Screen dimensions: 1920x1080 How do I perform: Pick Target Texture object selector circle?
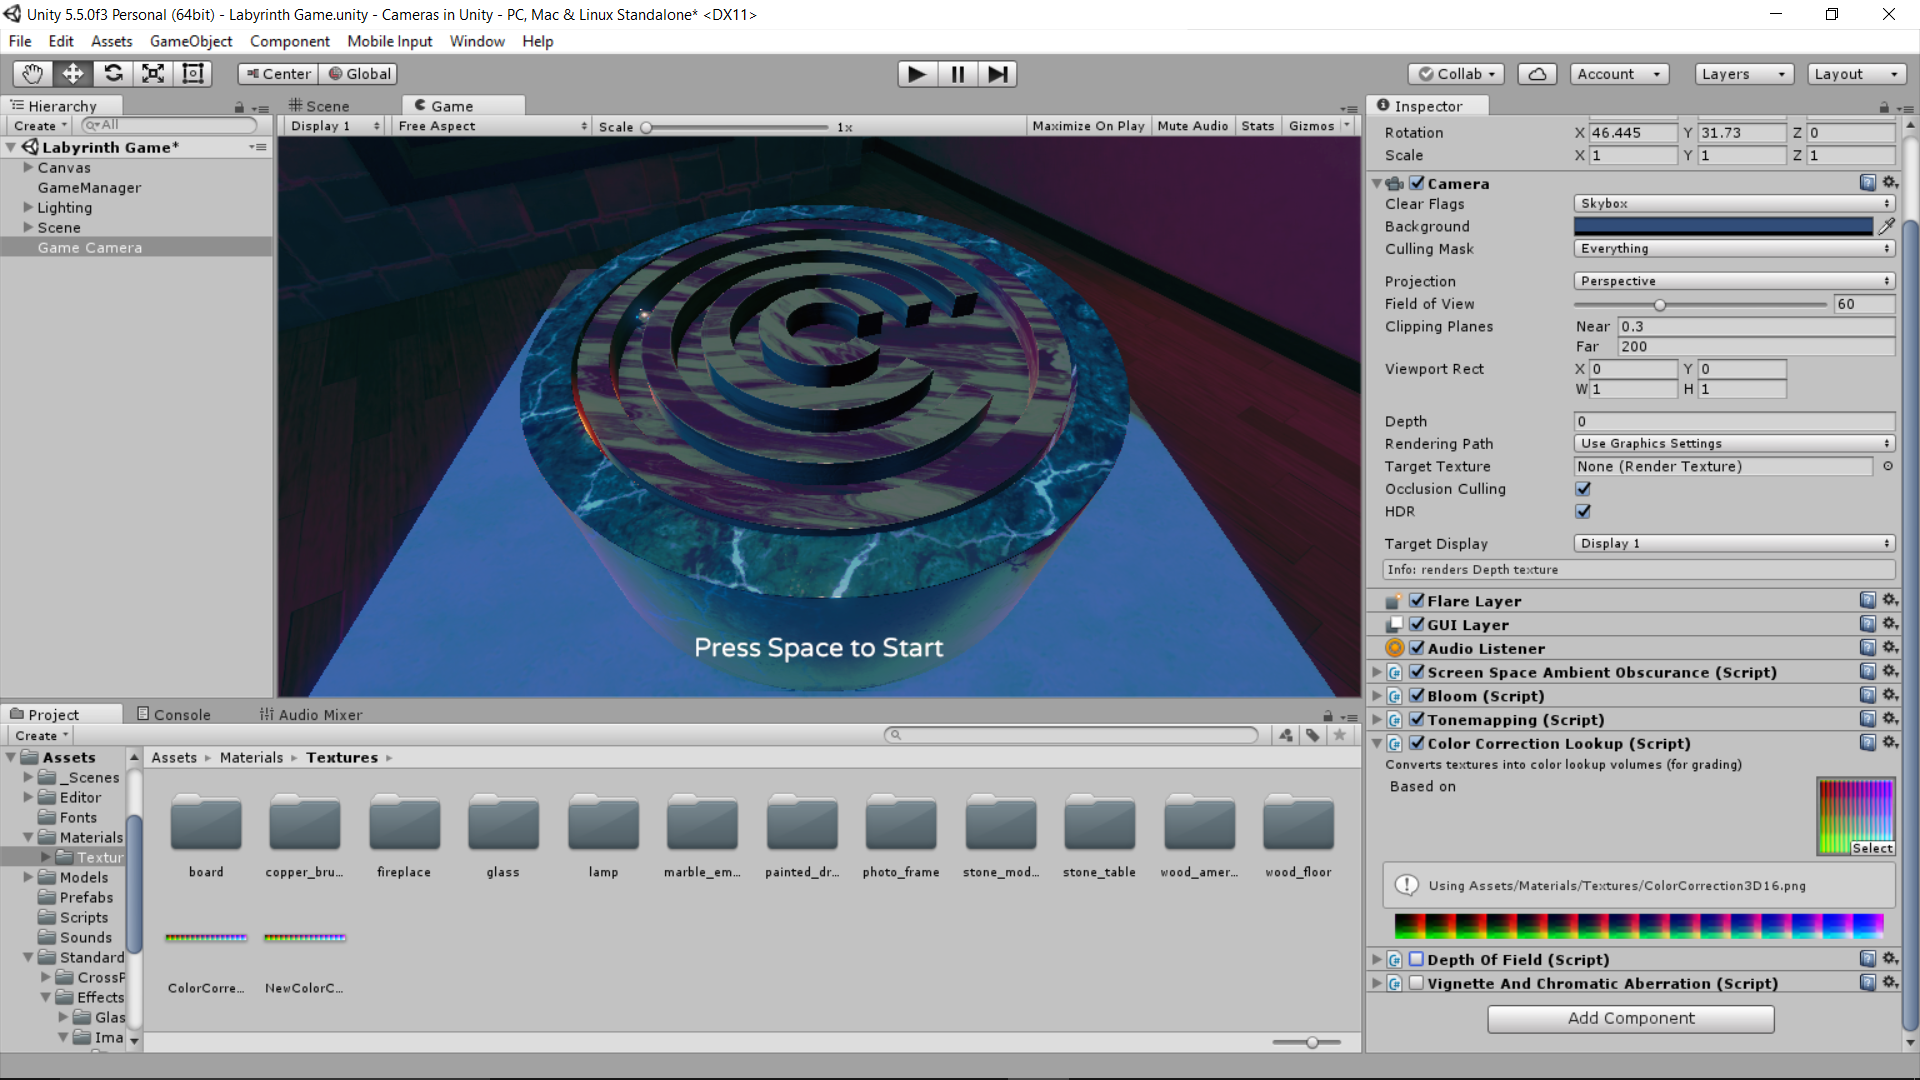[x=1888, y=466]
